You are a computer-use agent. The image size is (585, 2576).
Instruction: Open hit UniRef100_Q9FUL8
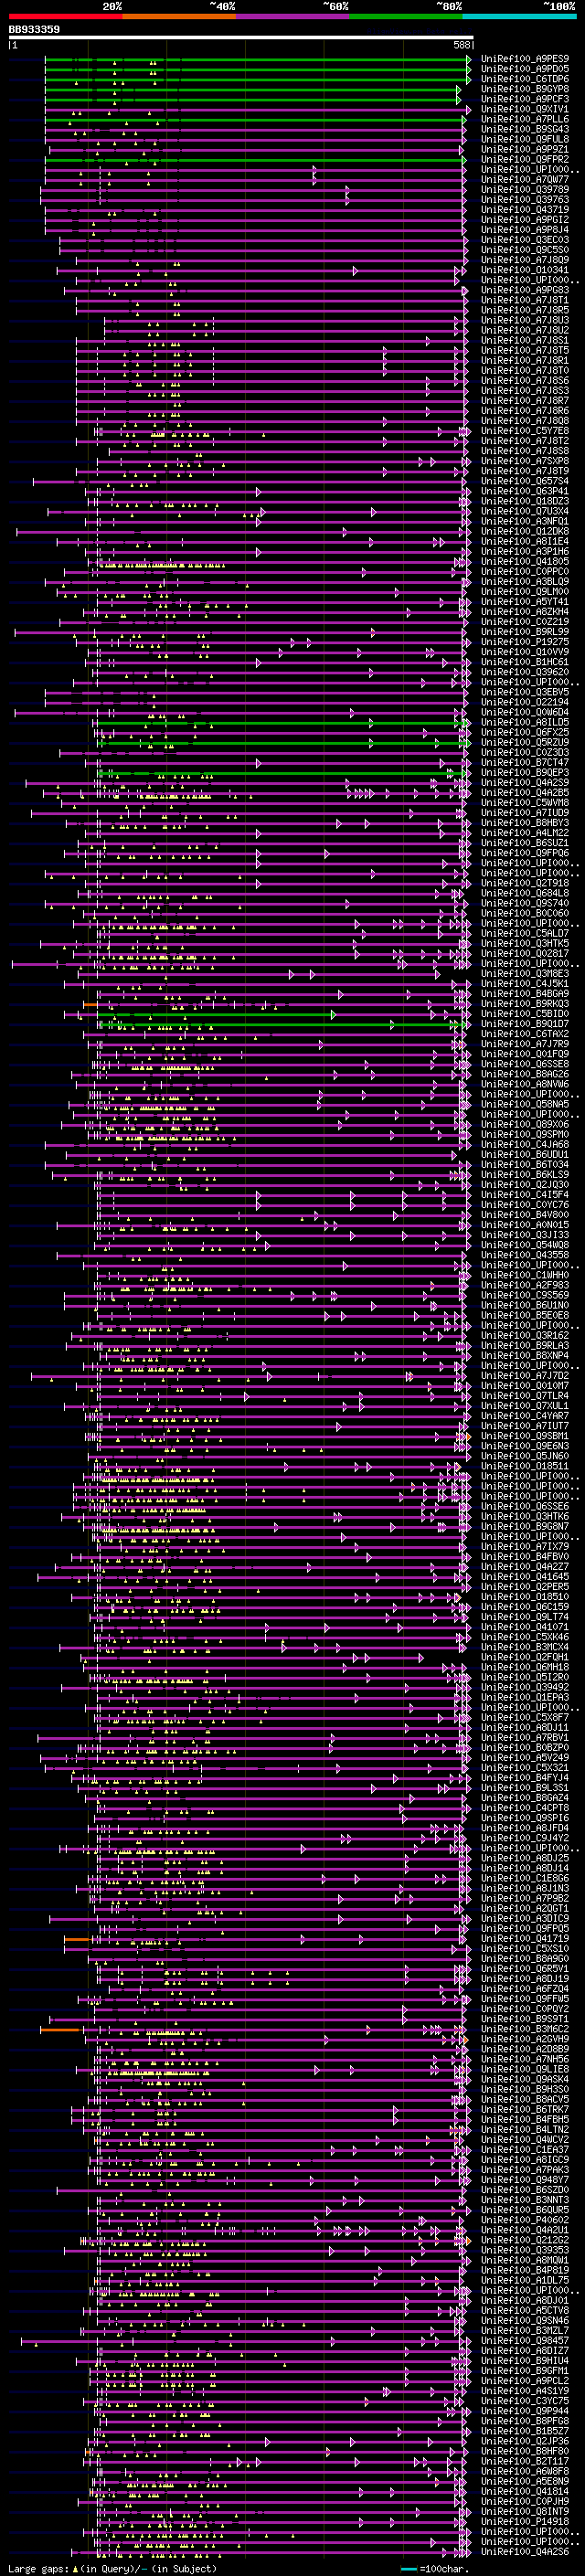[525, 139]
